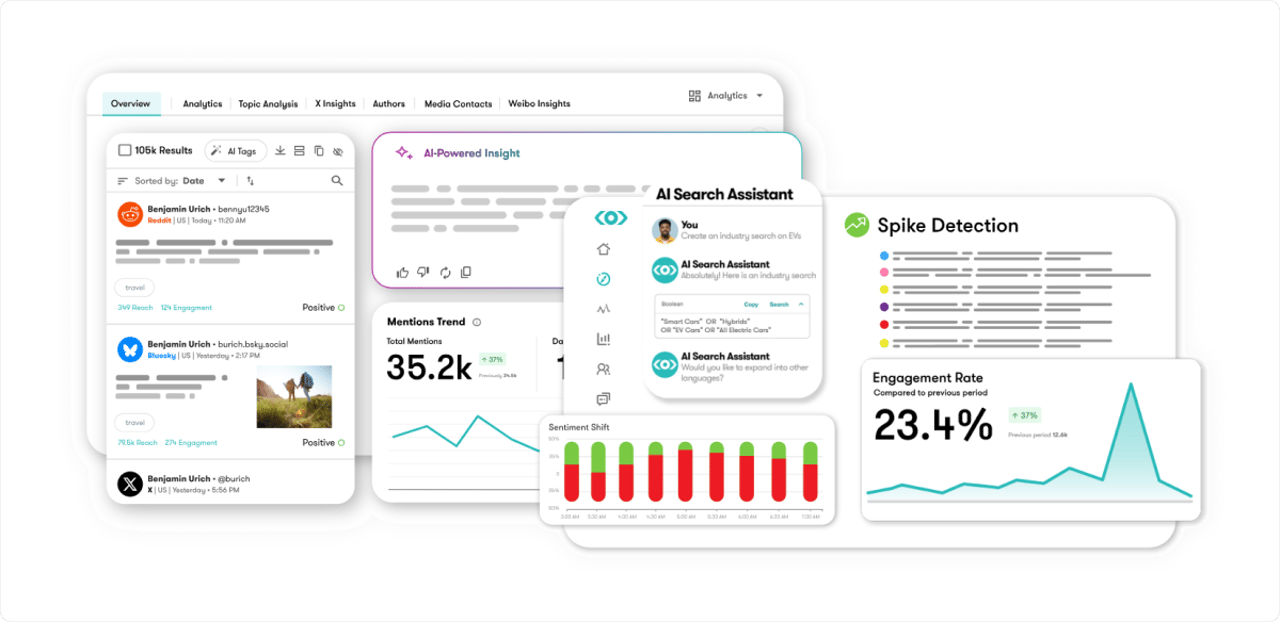Click the user avatar next to 'You'
The width and height of the screenshot is (1280, 622).
tap(664, 231)
